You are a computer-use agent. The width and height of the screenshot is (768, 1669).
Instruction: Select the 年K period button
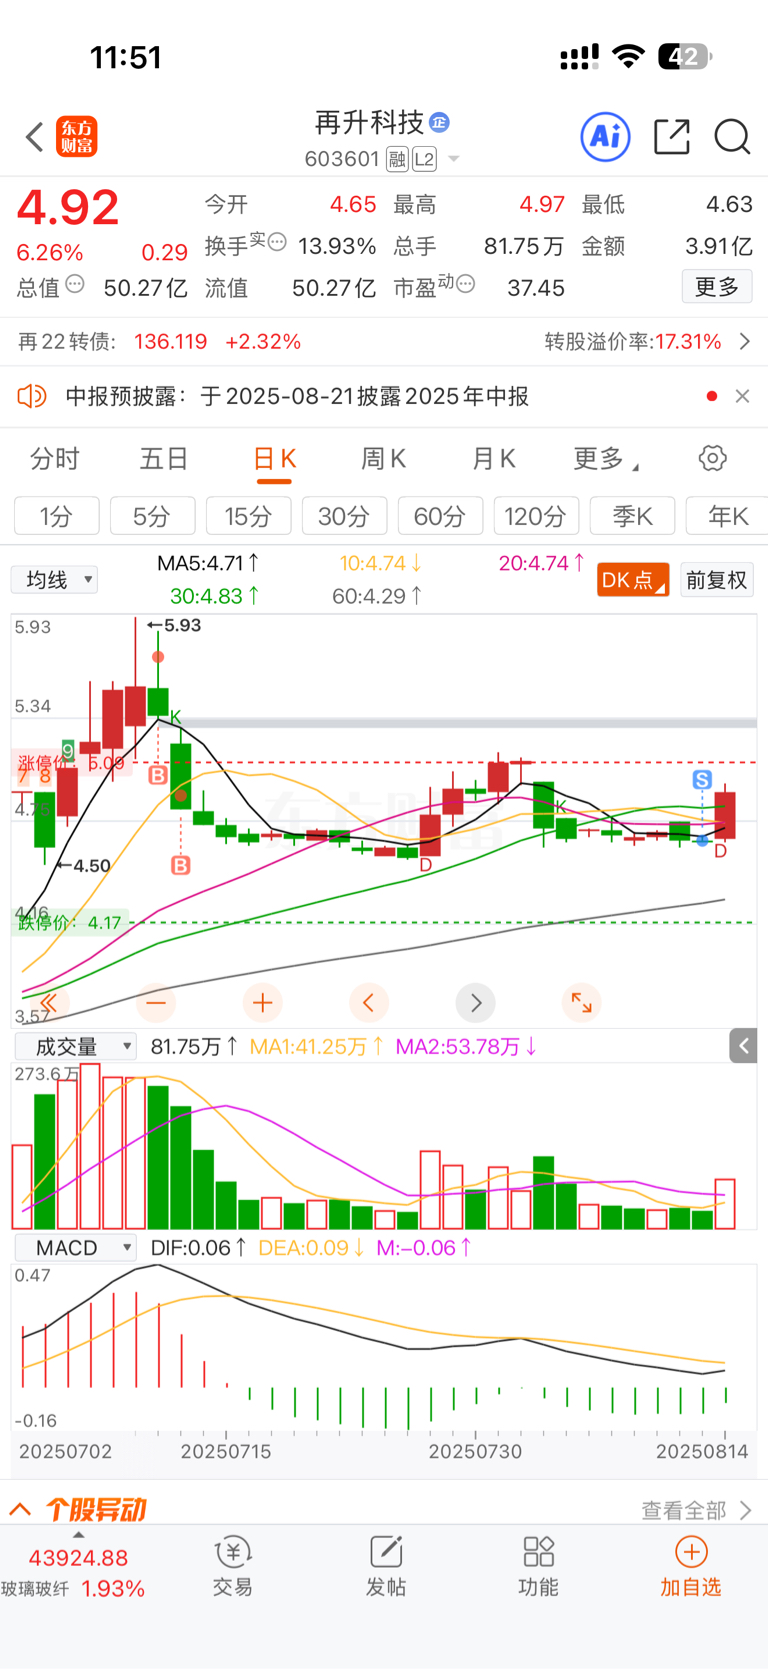725,516
